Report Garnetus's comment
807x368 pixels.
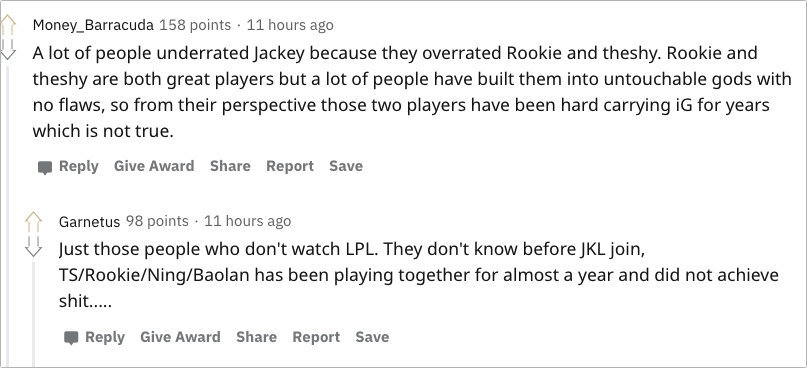316,337
